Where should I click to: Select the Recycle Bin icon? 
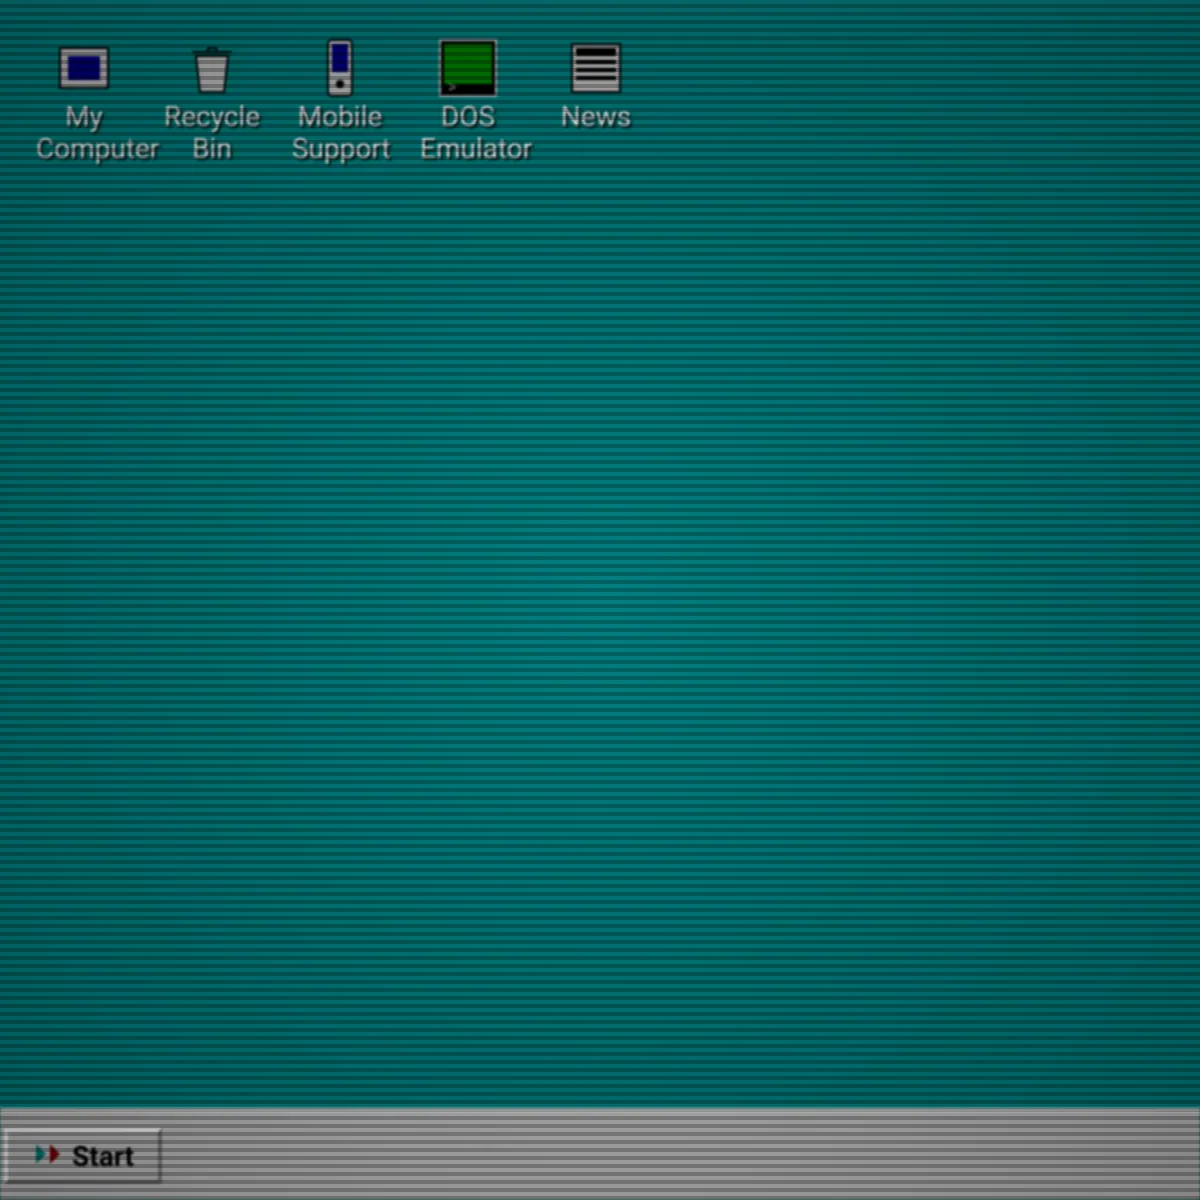212,69
